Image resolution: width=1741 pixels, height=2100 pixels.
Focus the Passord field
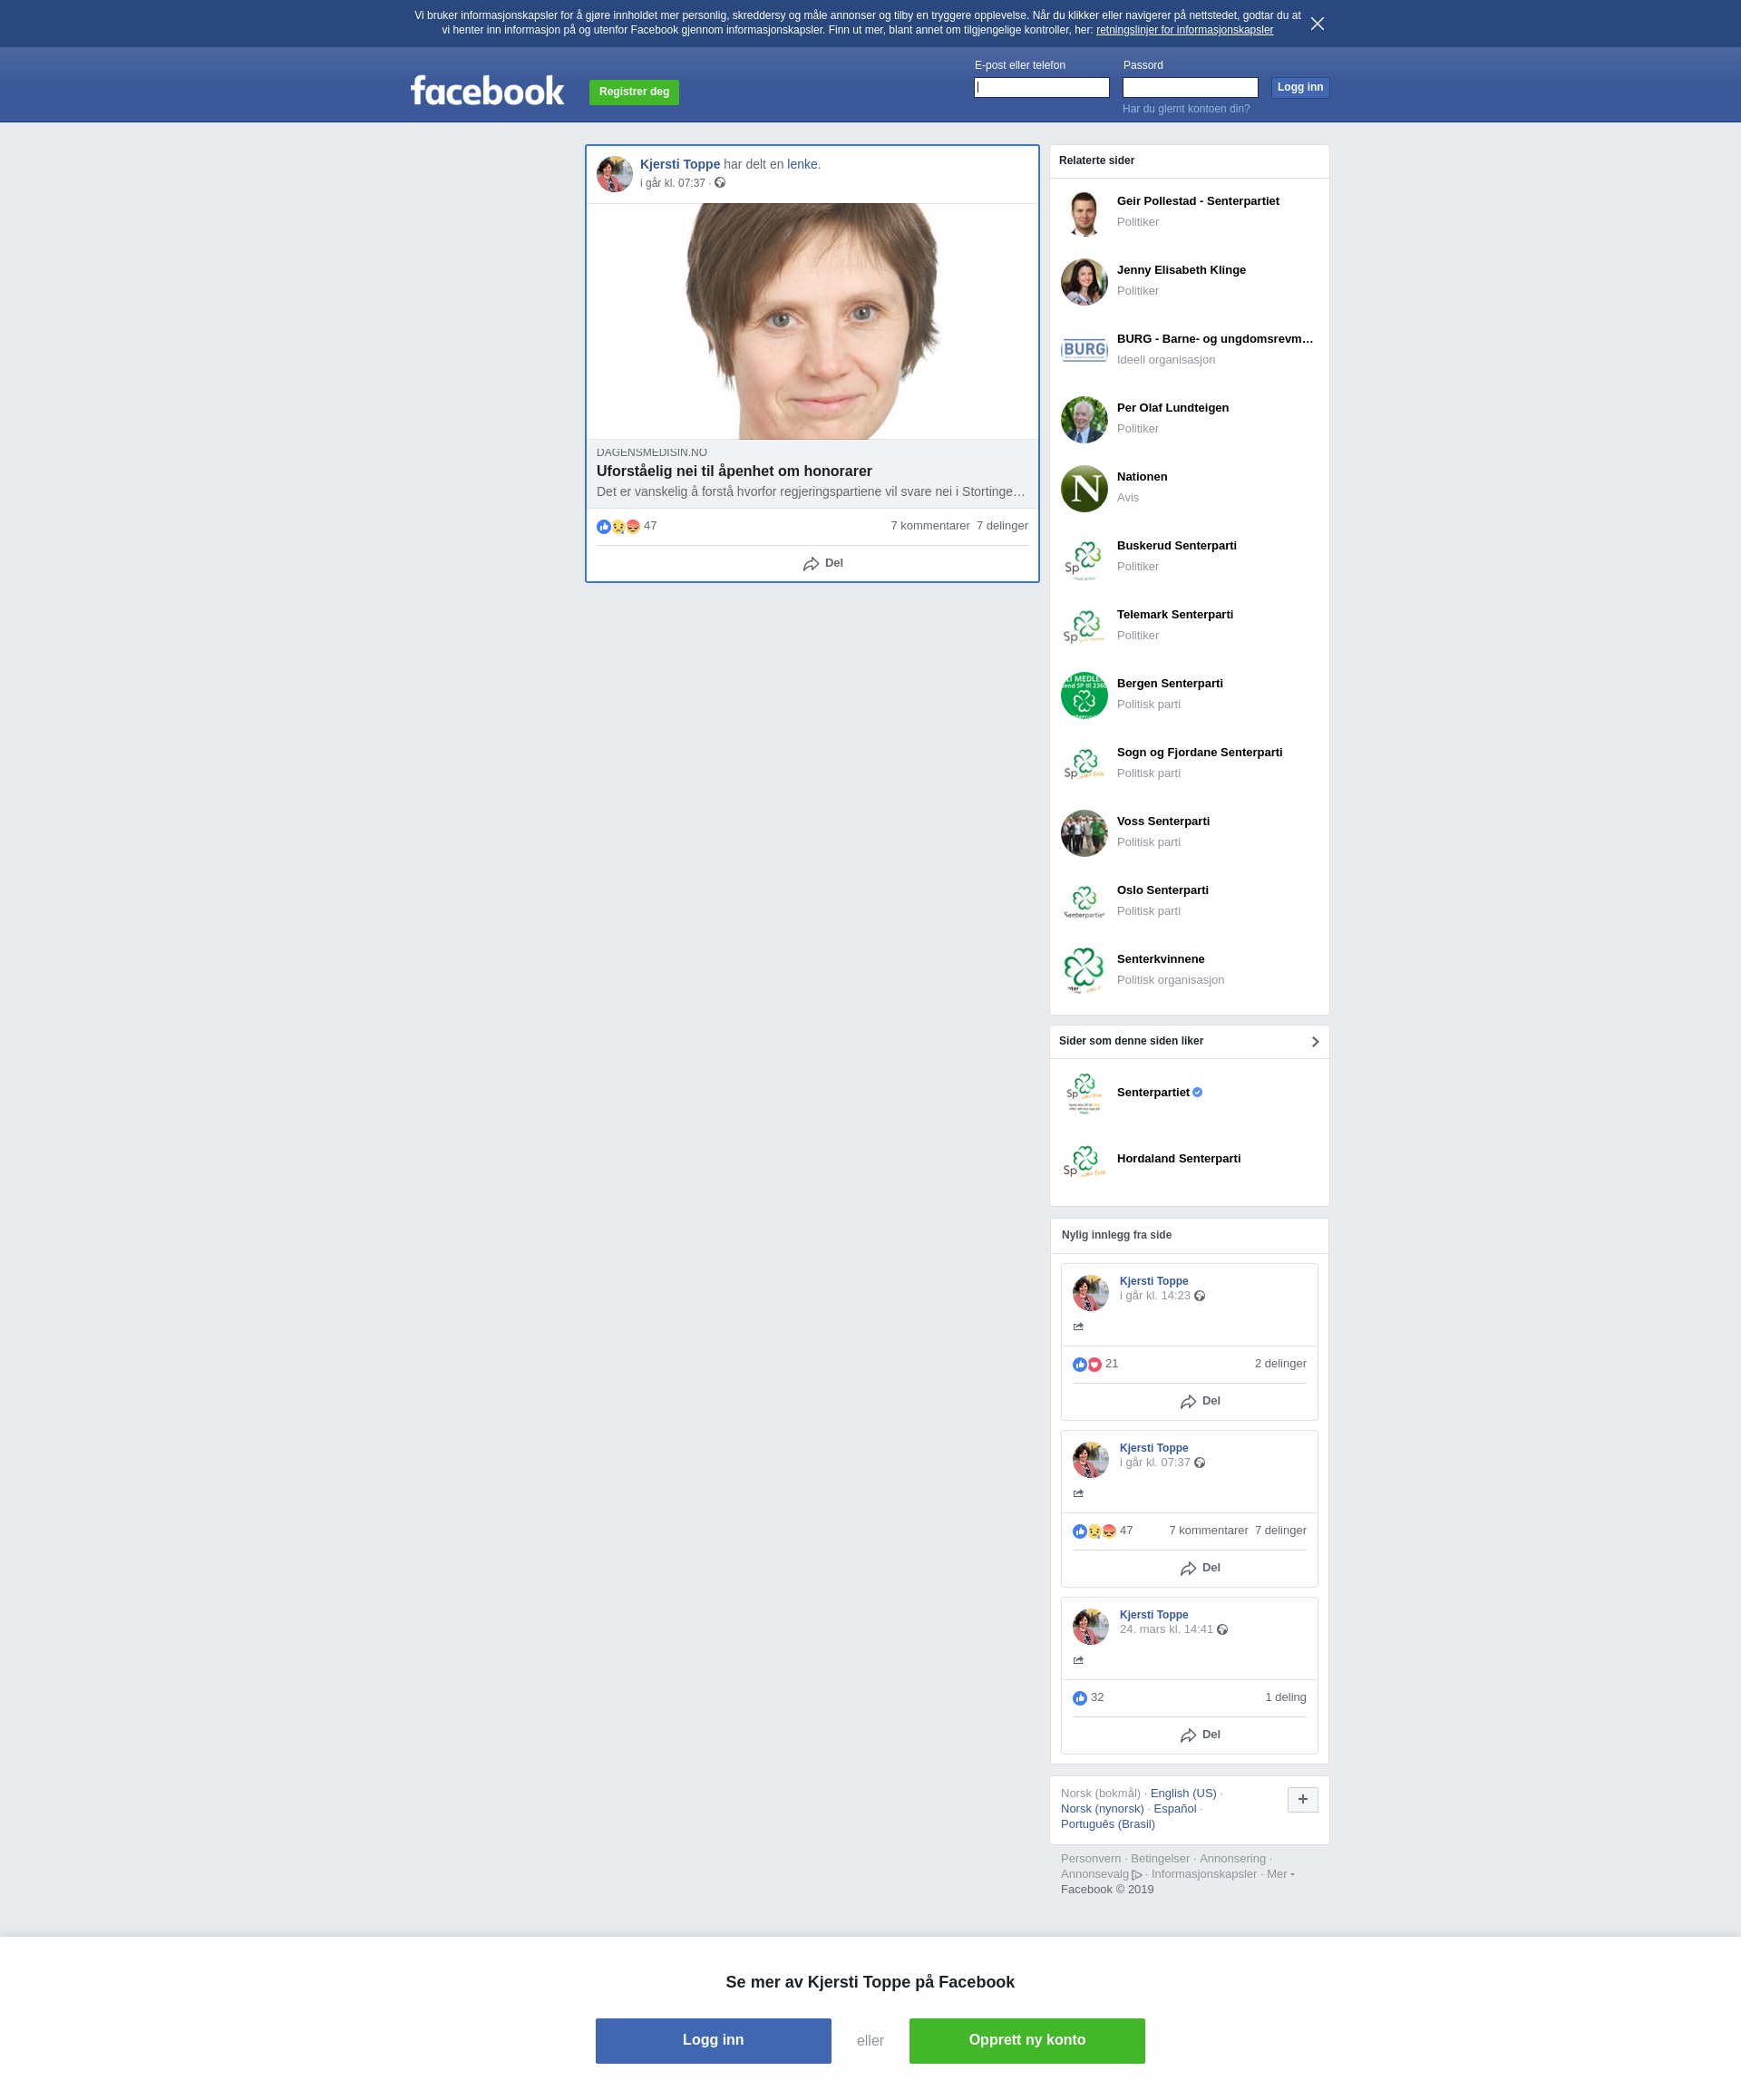1190,88
